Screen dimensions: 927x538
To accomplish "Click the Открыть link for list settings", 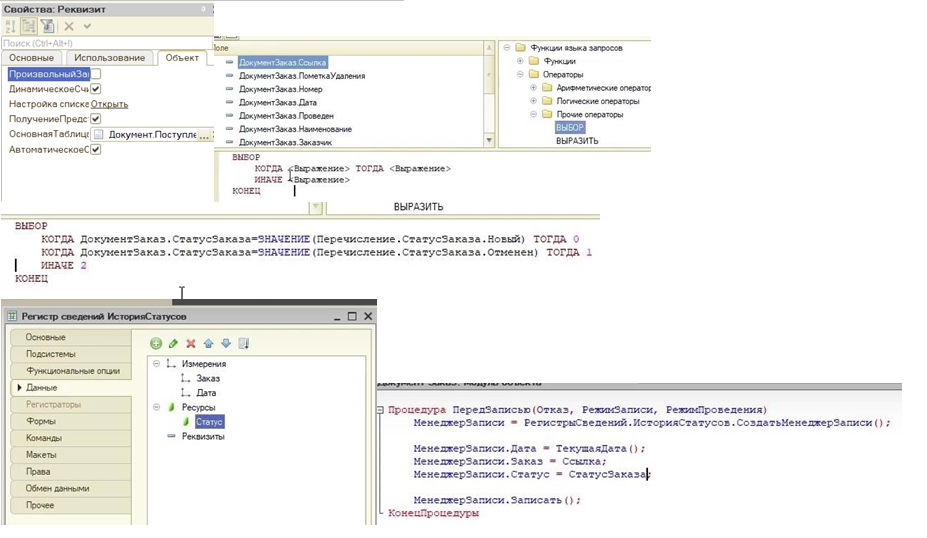I will pos(109,104).
